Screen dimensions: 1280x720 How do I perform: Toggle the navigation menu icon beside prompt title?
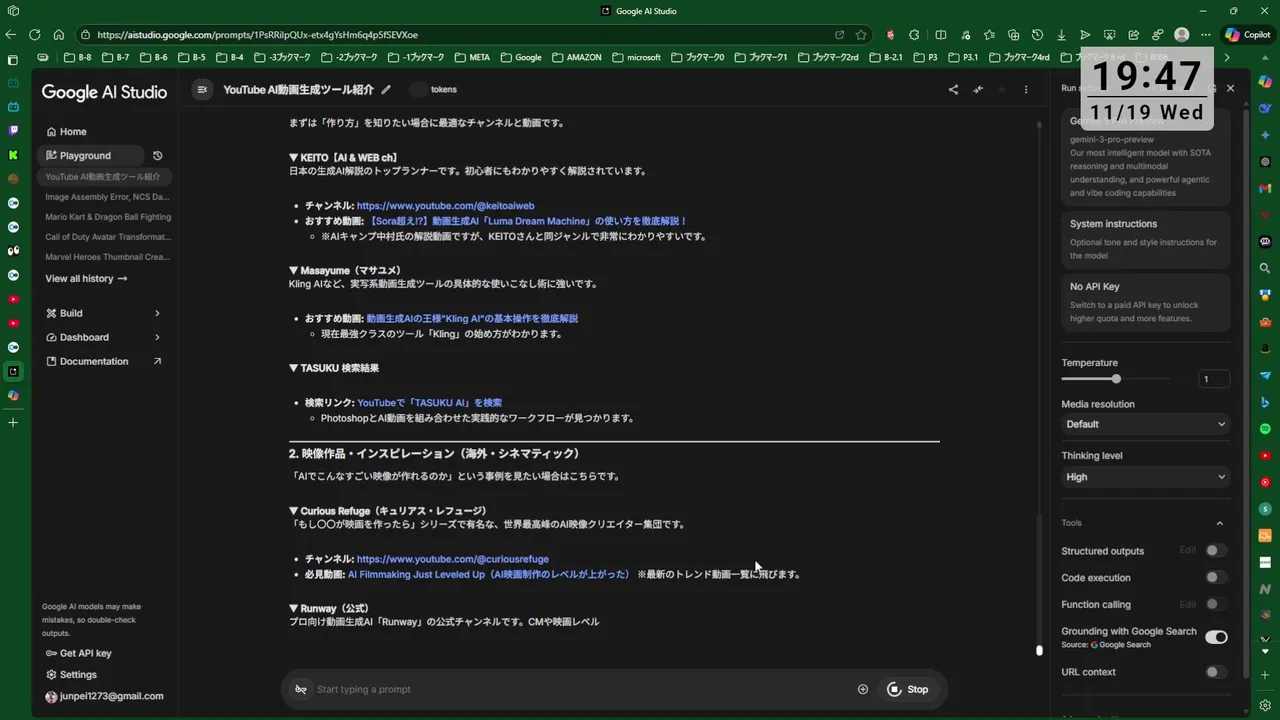coord(202,90)
